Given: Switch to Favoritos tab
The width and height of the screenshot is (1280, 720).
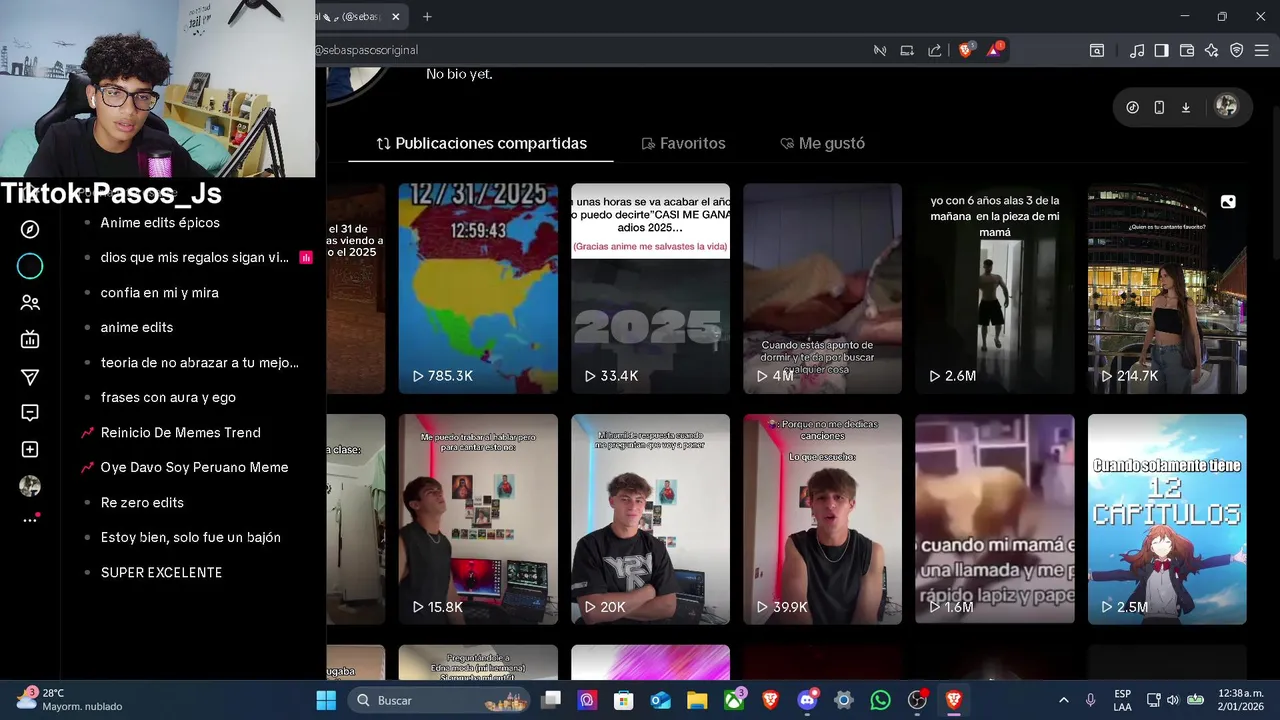Looking at the screenshot, I should click(x=683, y=143).
